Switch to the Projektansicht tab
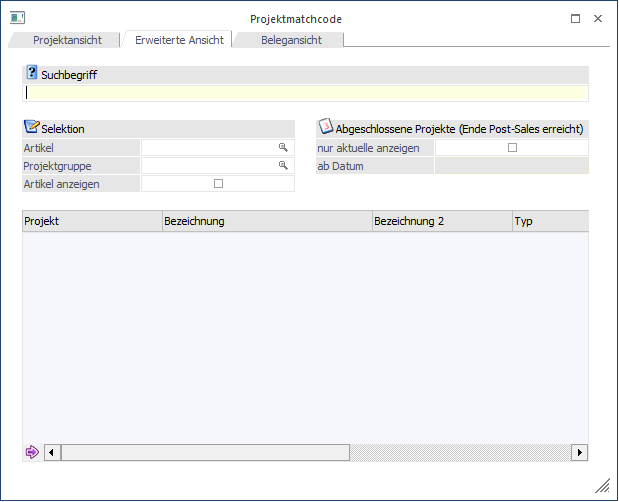The image size is (619, 502). (65, 39)
